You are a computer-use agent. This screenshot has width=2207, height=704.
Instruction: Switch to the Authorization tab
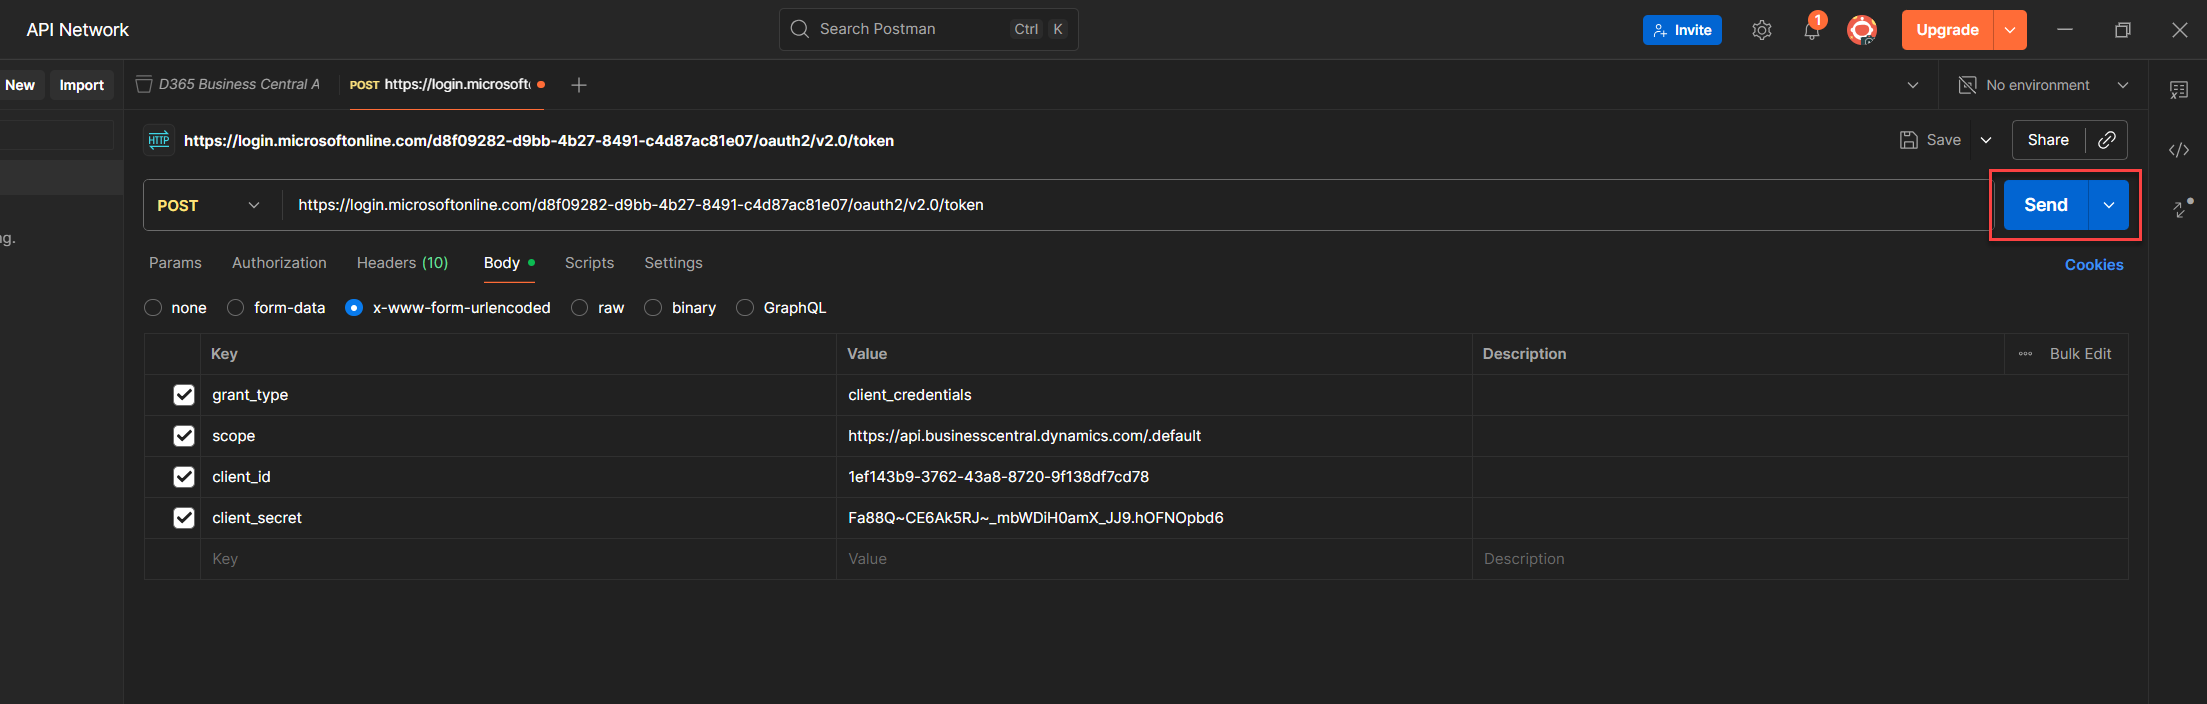click(x=279, y=263)
